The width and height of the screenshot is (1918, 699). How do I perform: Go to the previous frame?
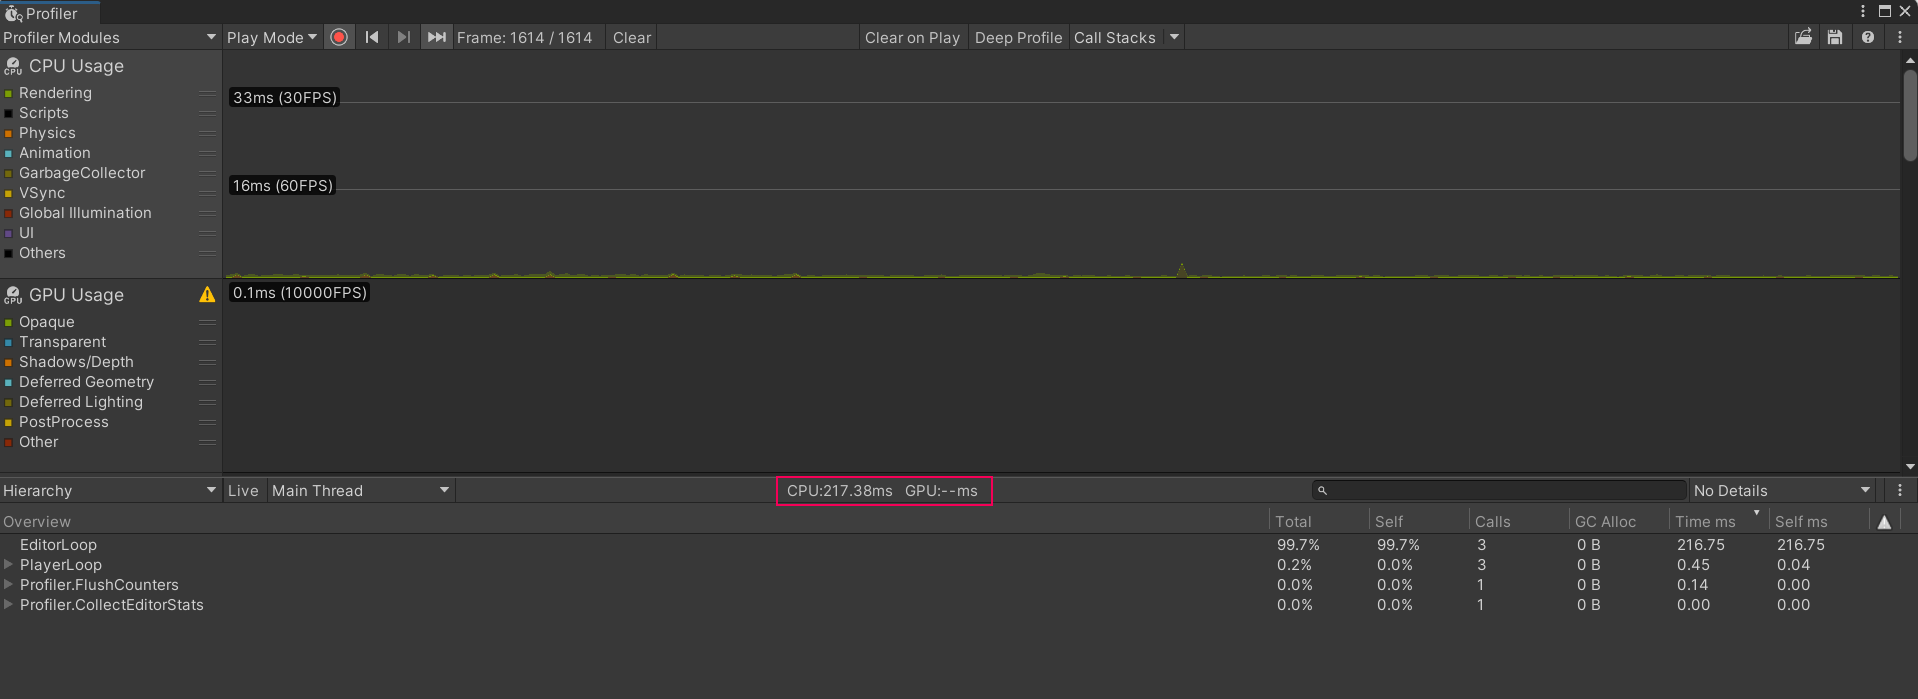372,37
